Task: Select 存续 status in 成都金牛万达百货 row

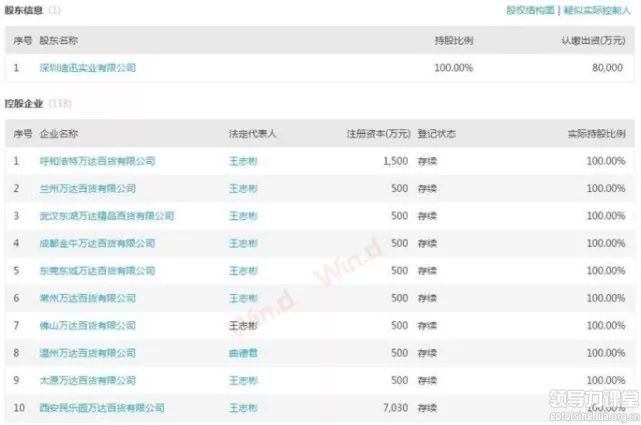Action: 427,243
